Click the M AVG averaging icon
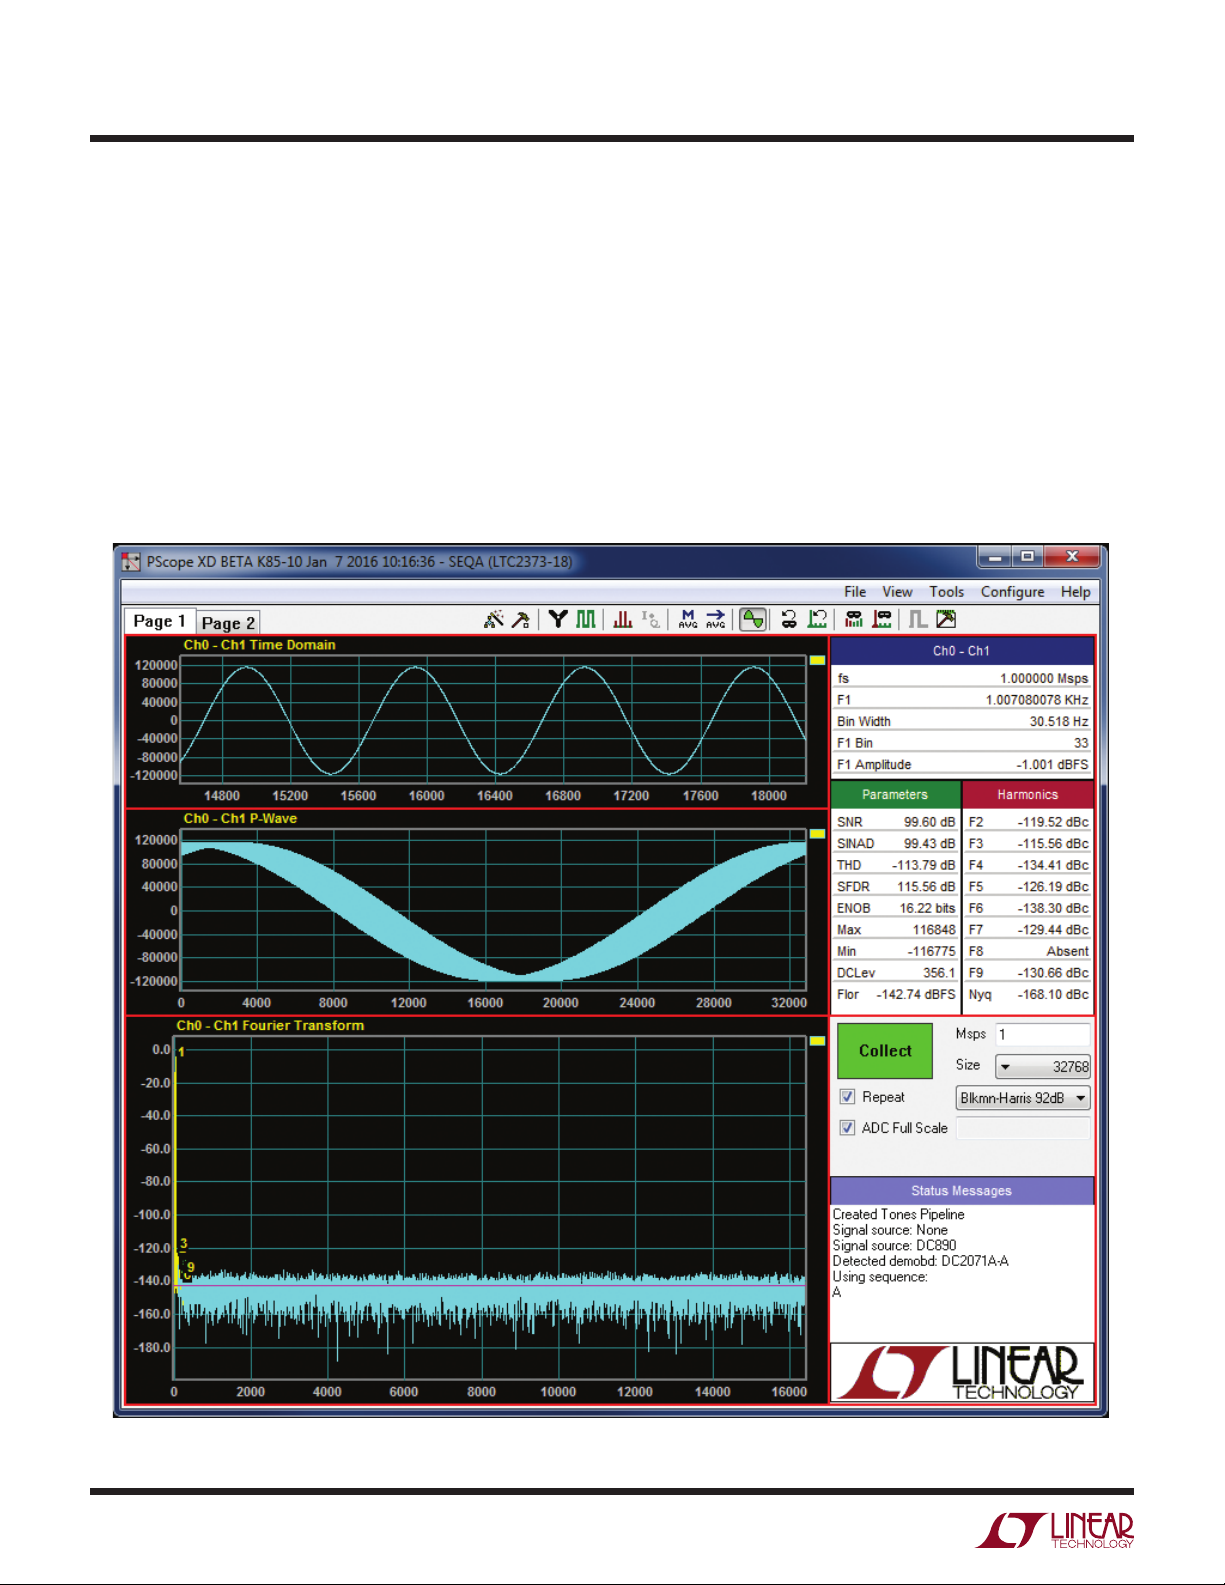The height and width of the screenshot is (1585, 1225). point(688,620)
